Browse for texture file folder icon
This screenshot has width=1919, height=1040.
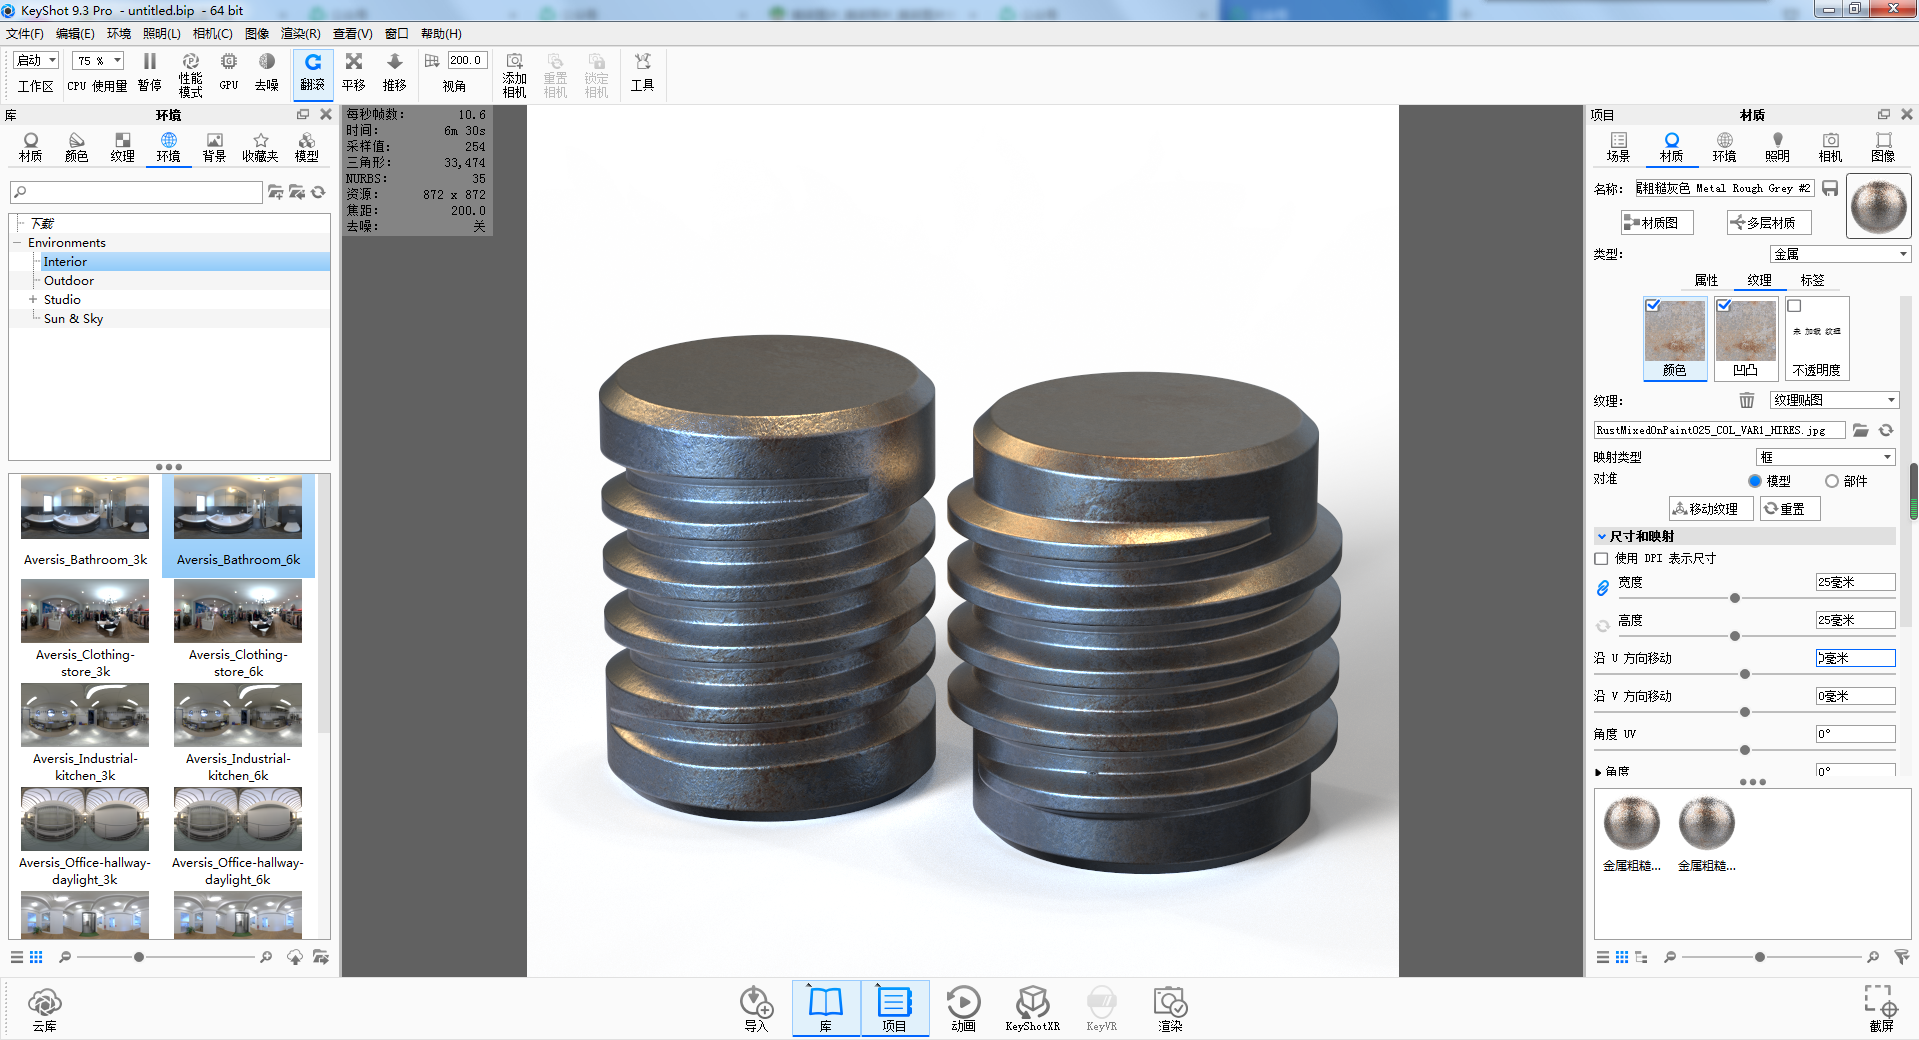coord(1860,430)
